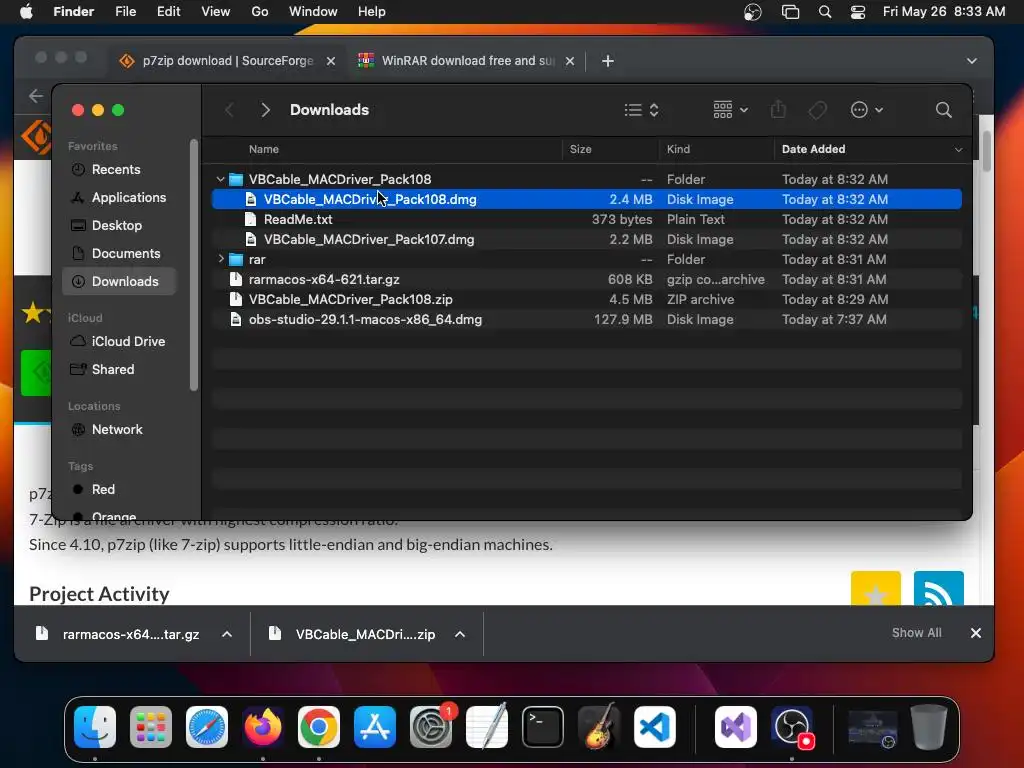
Task: Open Control Center in the menu bar
Action: [857, 12]
